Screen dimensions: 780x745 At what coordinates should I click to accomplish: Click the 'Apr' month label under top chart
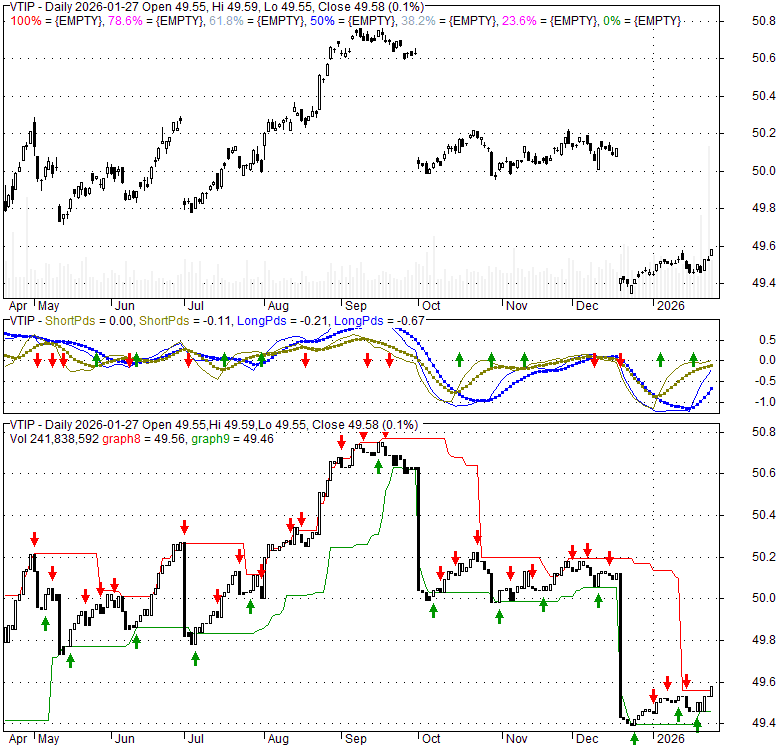[x=18, y=306]
